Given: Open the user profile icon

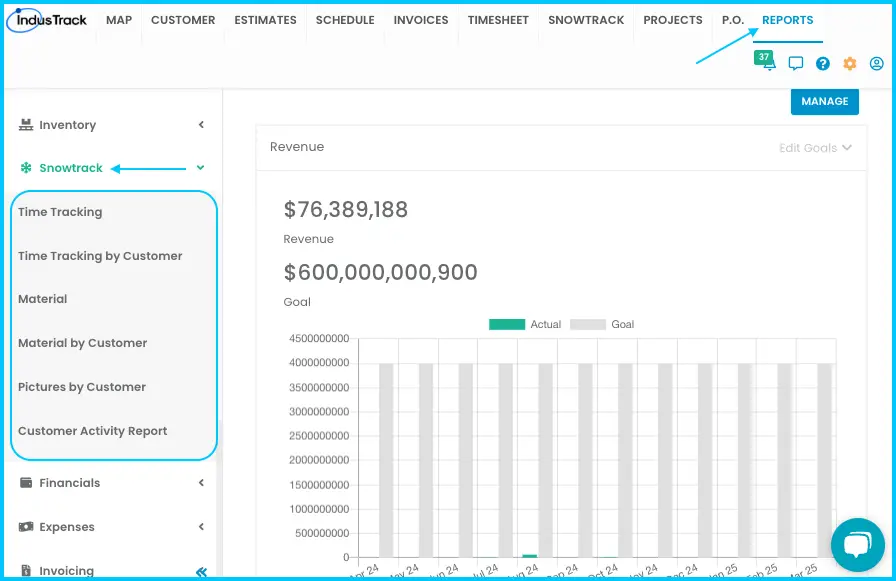Looking at the screenshot, I should point(877,63).
